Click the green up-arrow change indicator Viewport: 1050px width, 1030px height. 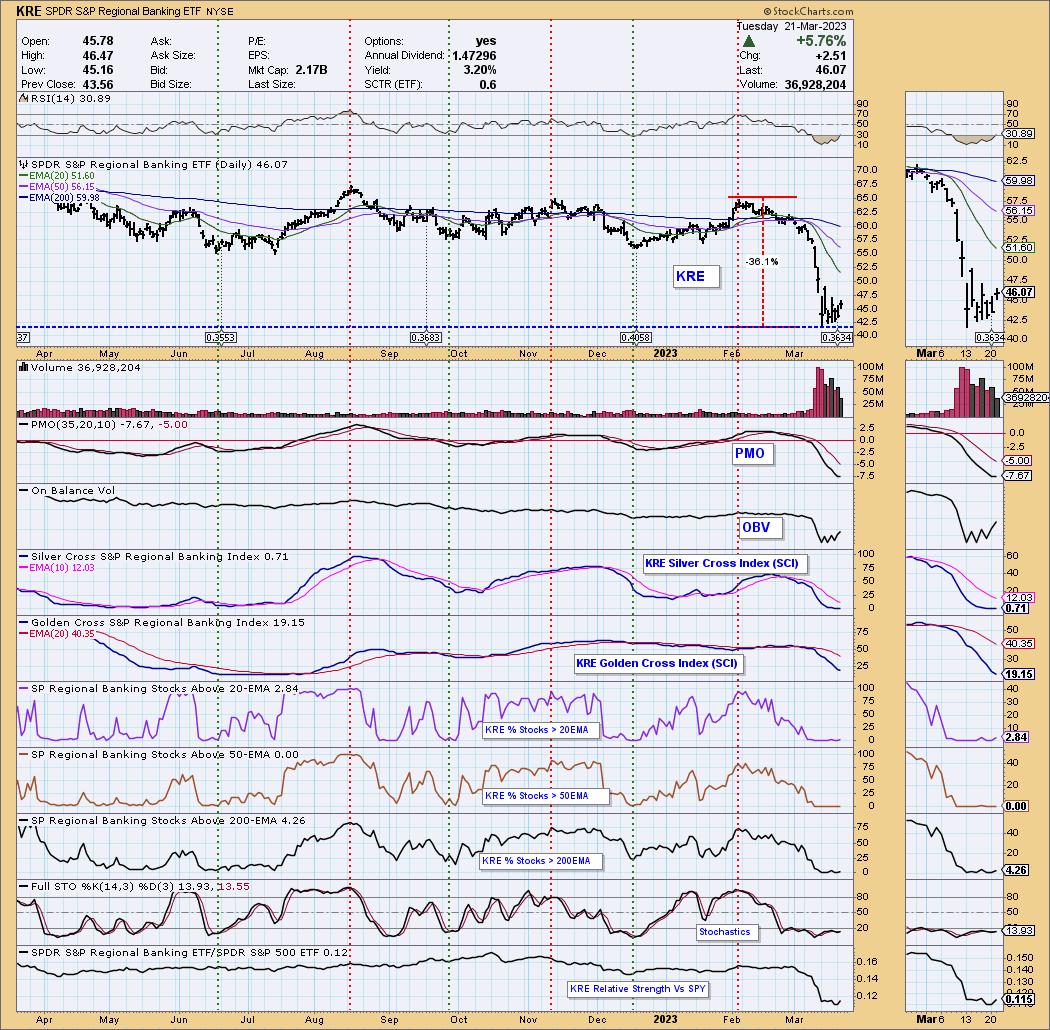pos(749,42)
